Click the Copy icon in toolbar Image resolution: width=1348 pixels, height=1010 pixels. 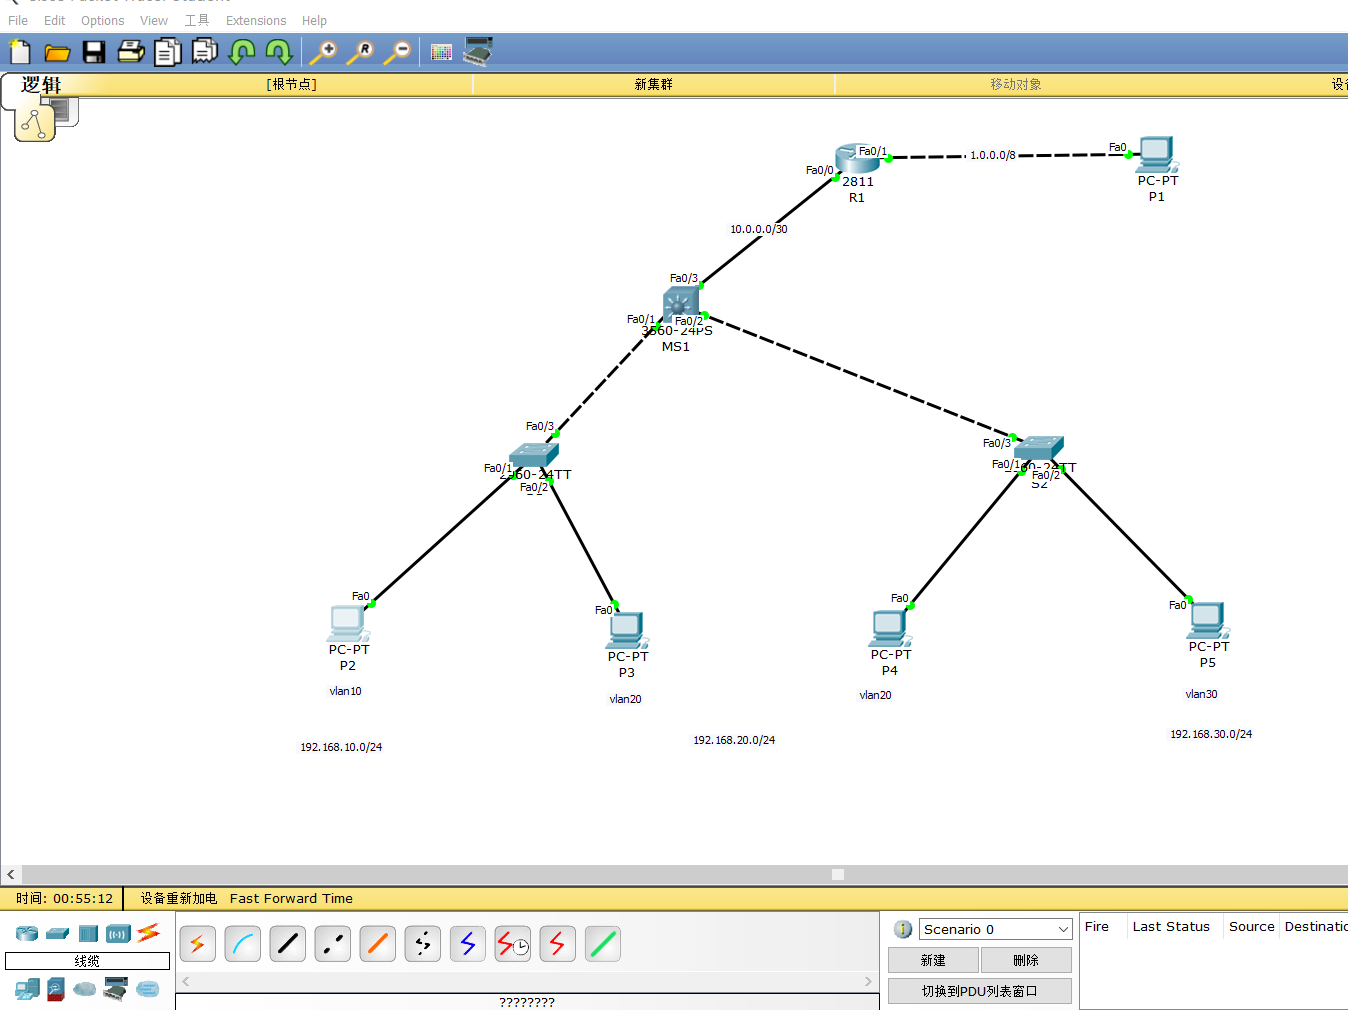coord(168,52)
